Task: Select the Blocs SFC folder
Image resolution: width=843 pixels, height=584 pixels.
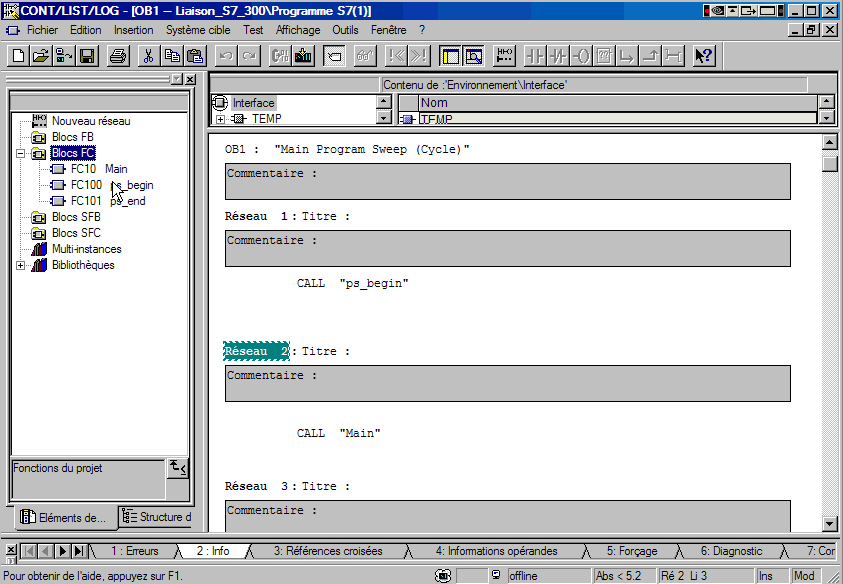Action: click(76, 233)
